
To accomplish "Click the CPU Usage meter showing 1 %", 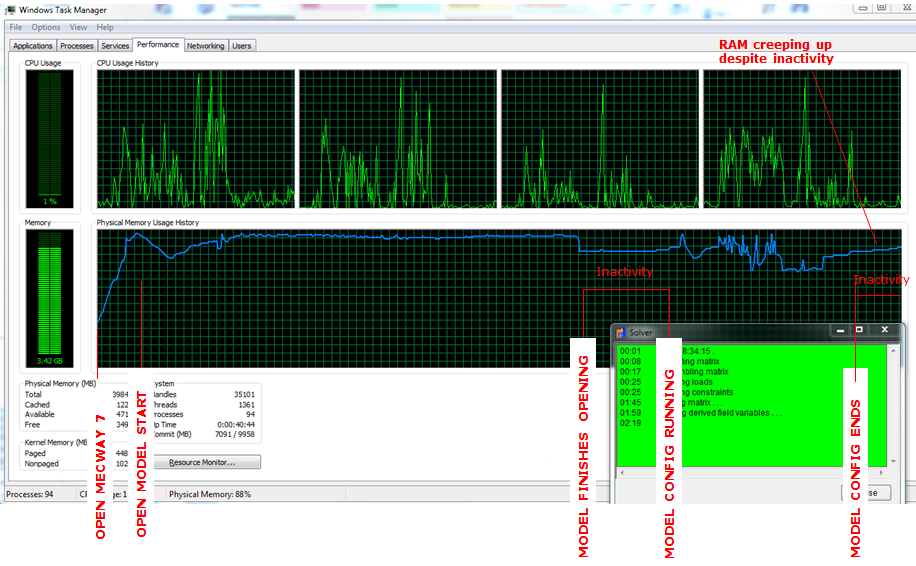I will point(50,139).
